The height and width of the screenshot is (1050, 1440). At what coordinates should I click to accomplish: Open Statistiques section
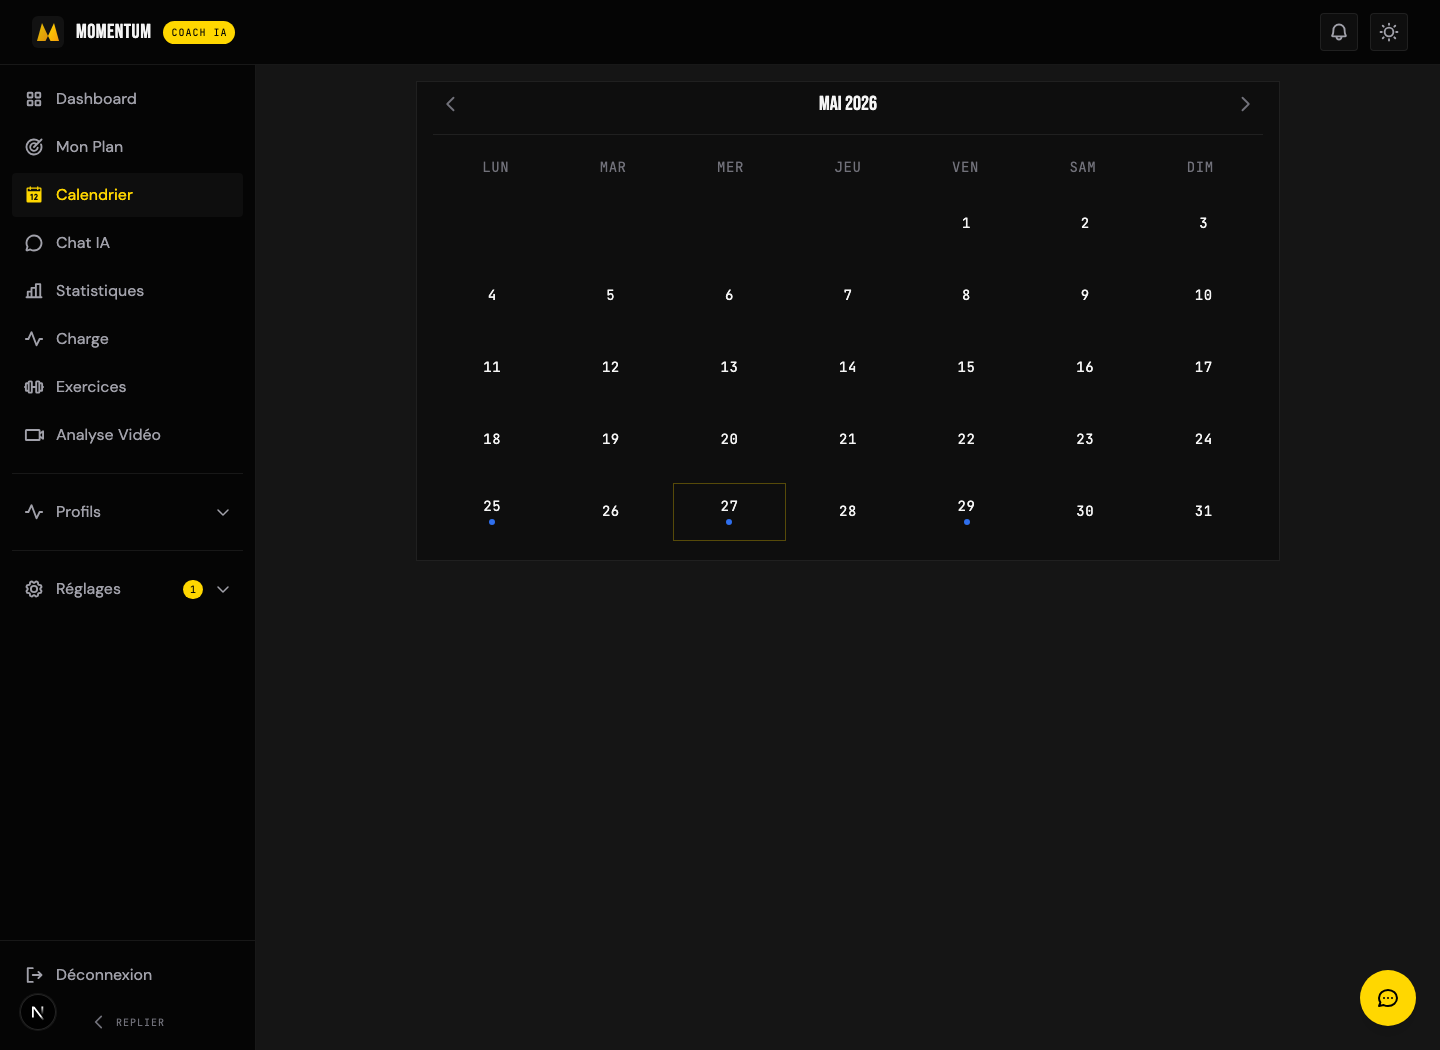tap(127, 291)
